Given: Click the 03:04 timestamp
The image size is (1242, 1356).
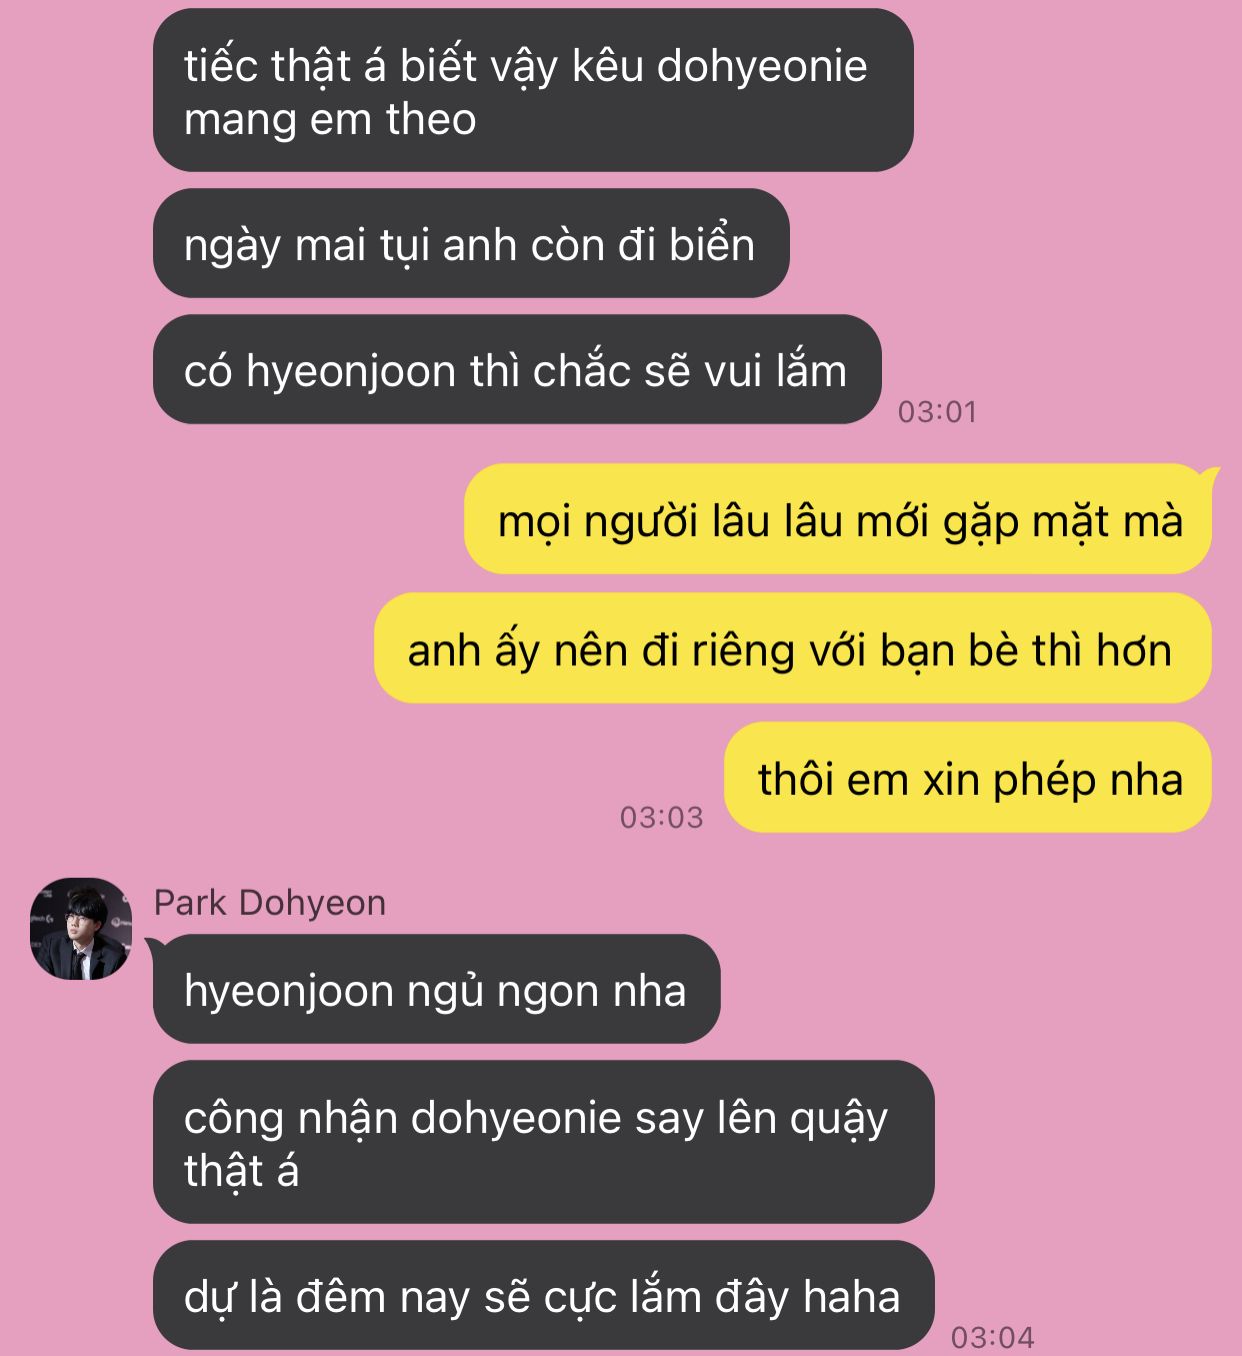Looking at the screenshot, I should pyautogui.click(x=992, y=1337).
